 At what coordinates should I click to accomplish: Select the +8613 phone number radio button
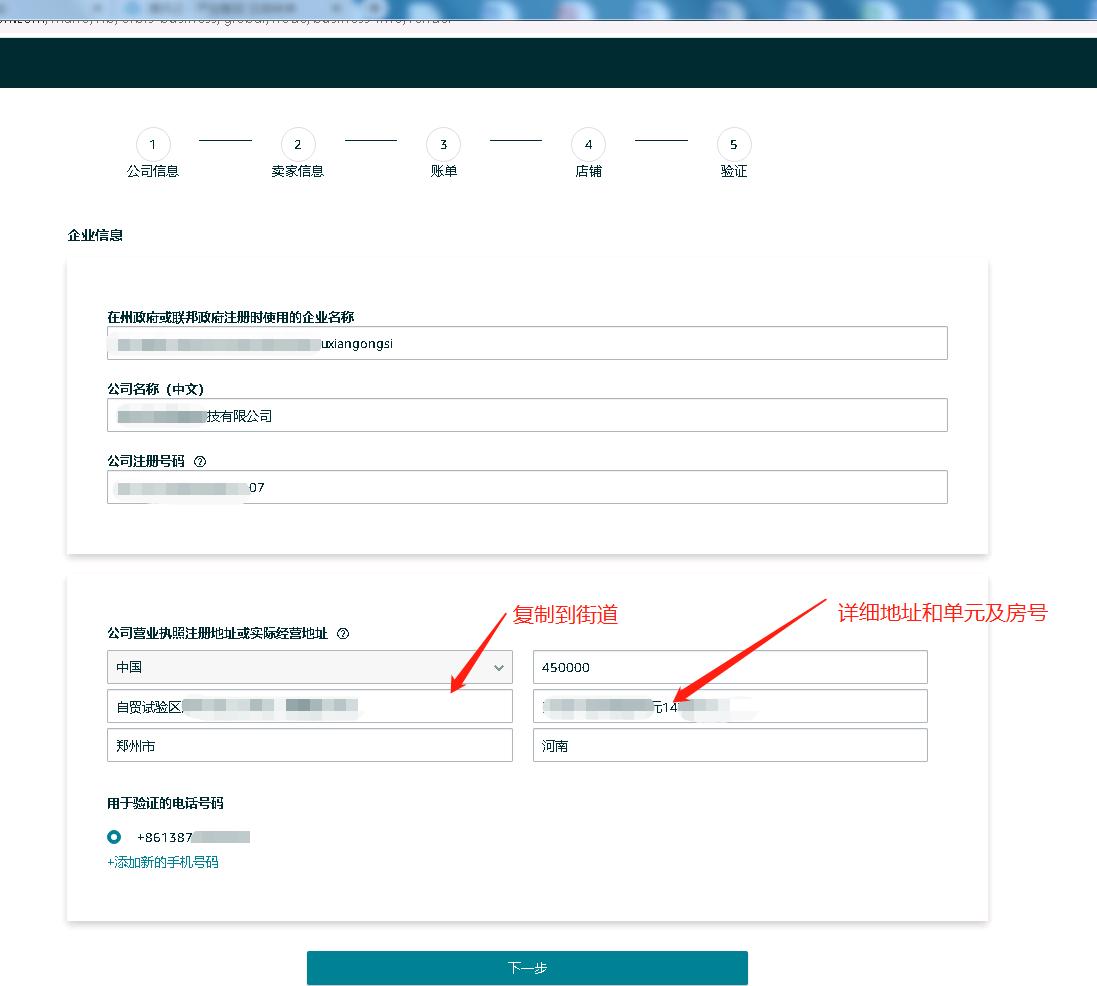click(113, 837)
